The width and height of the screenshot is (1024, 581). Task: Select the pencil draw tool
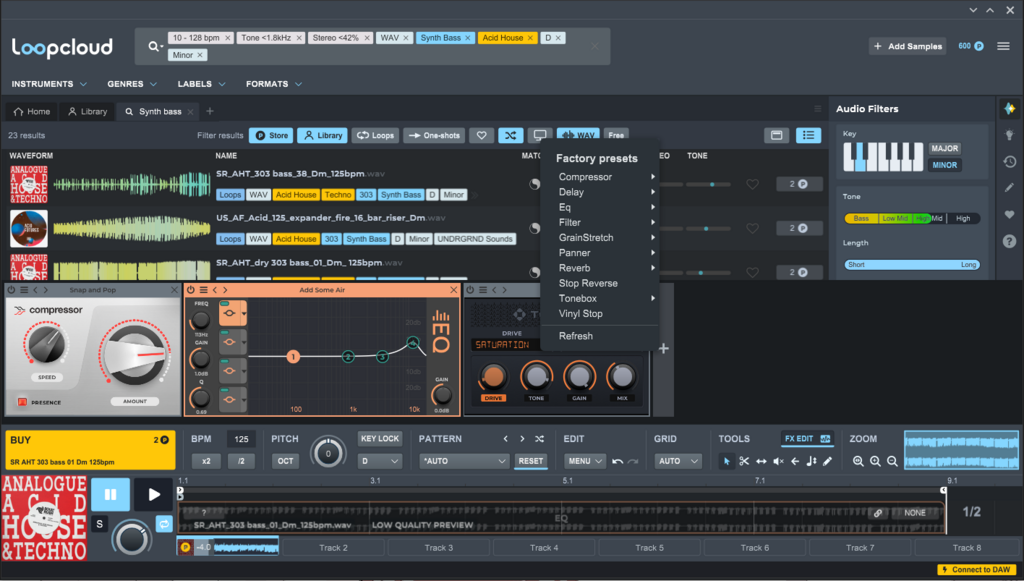coord(827,461)
